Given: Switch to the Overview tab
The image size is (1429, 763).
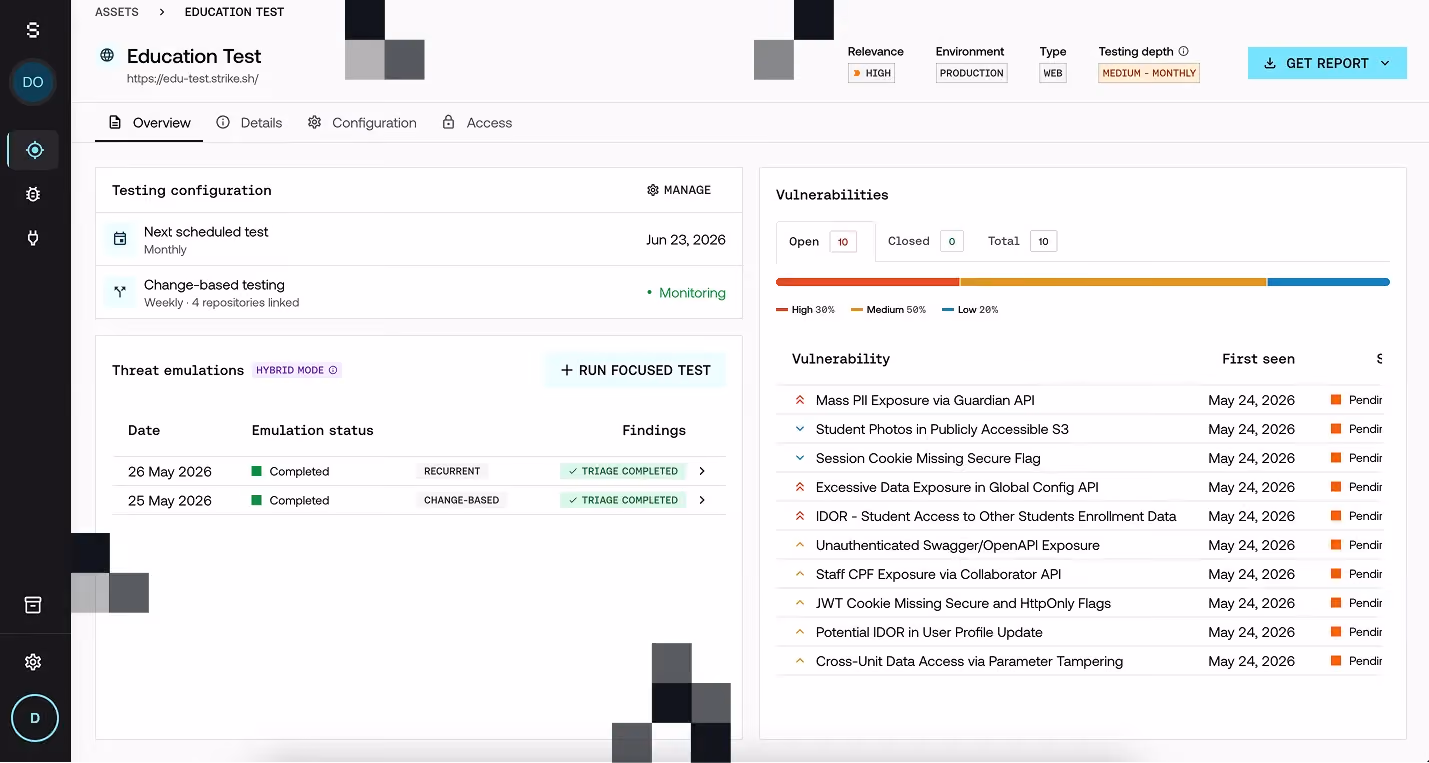Looking at the screenshot, I should tap(149, 123).
